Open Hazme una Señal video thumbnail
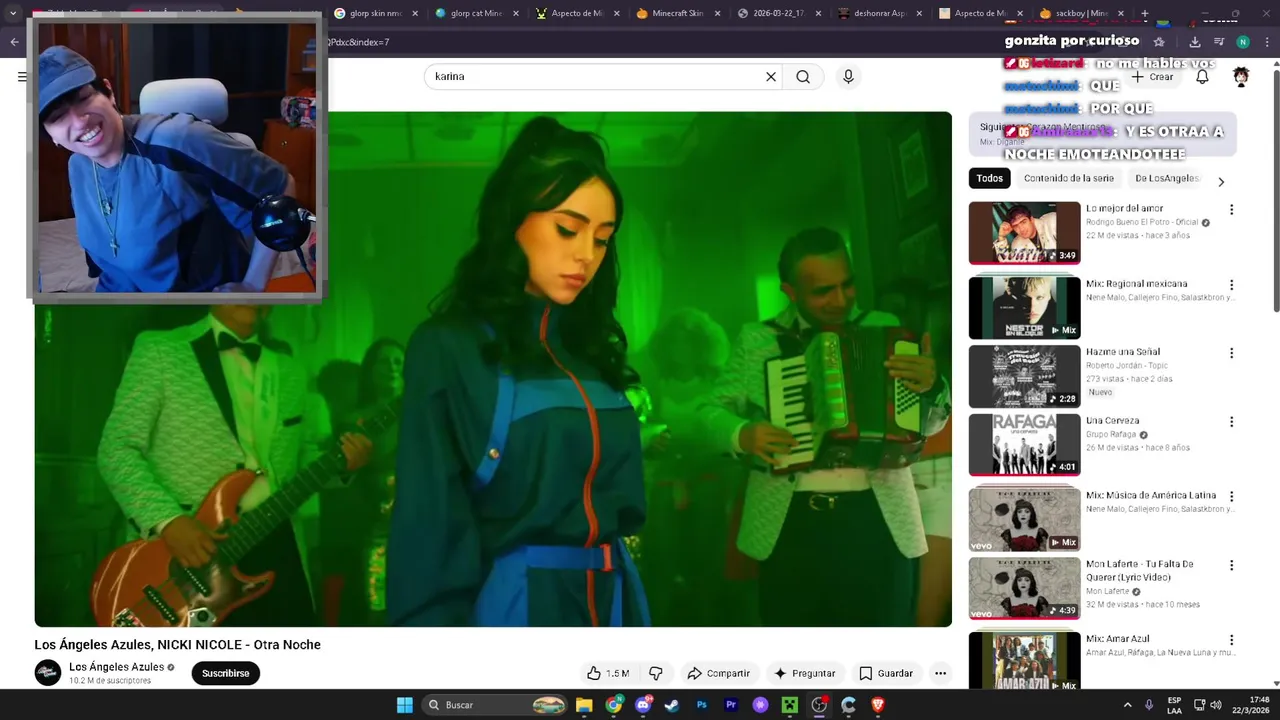Screen dimensions: 1280x720 [x=1024, y=376]
